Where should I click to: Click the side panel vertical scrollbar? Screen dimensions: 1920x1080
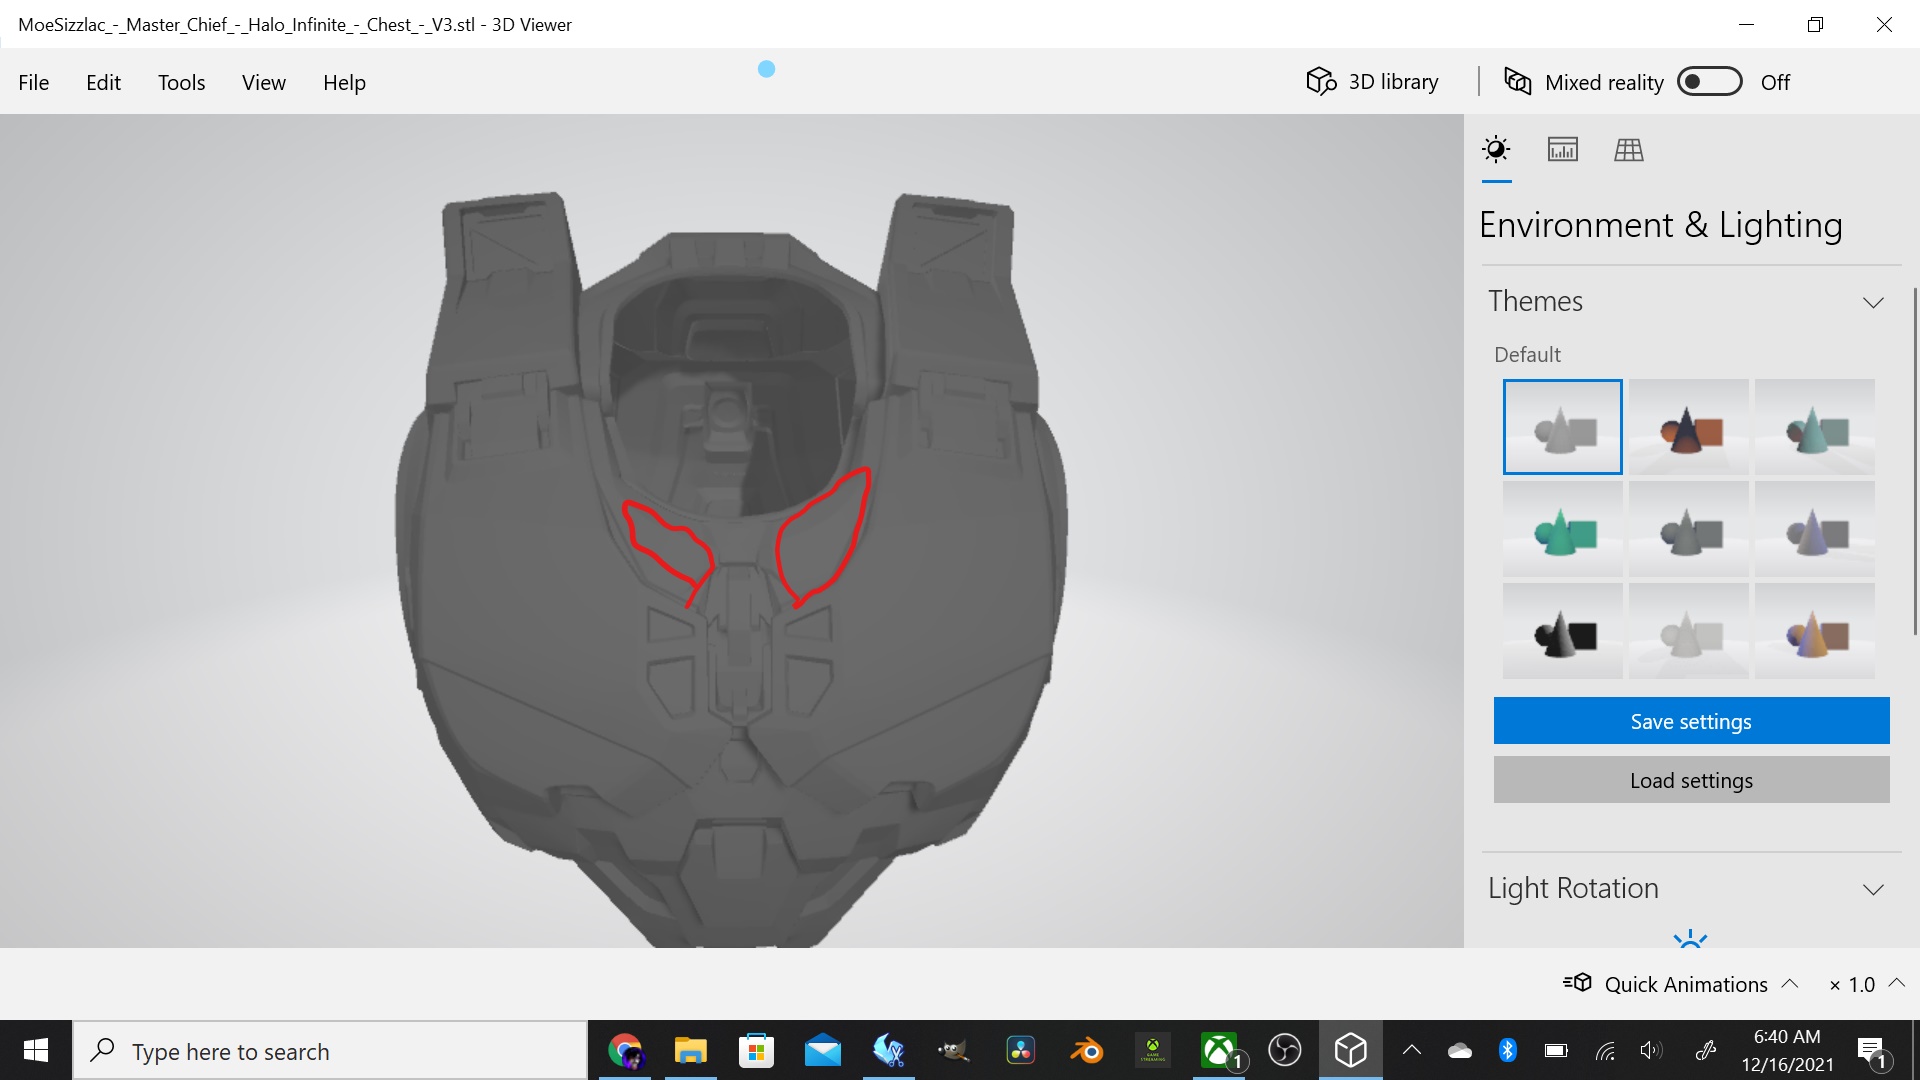pos(1915,460)
